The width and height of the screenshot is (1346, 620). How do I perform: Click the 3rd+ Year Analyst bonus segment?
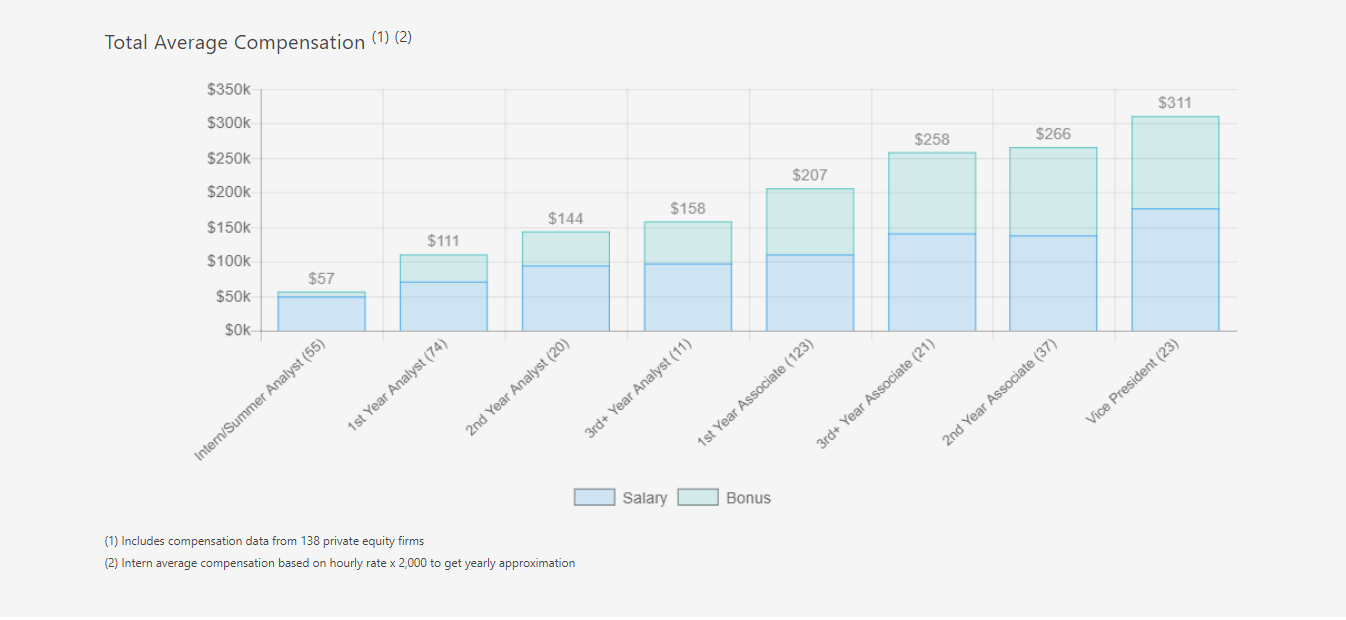(x=687, y=243)
